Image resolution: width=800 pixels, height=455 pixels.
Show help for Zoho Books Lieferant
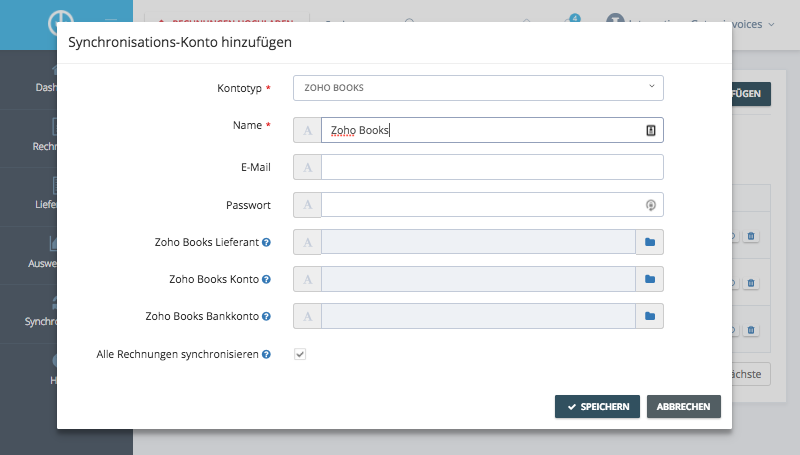[x=266, y=242]
